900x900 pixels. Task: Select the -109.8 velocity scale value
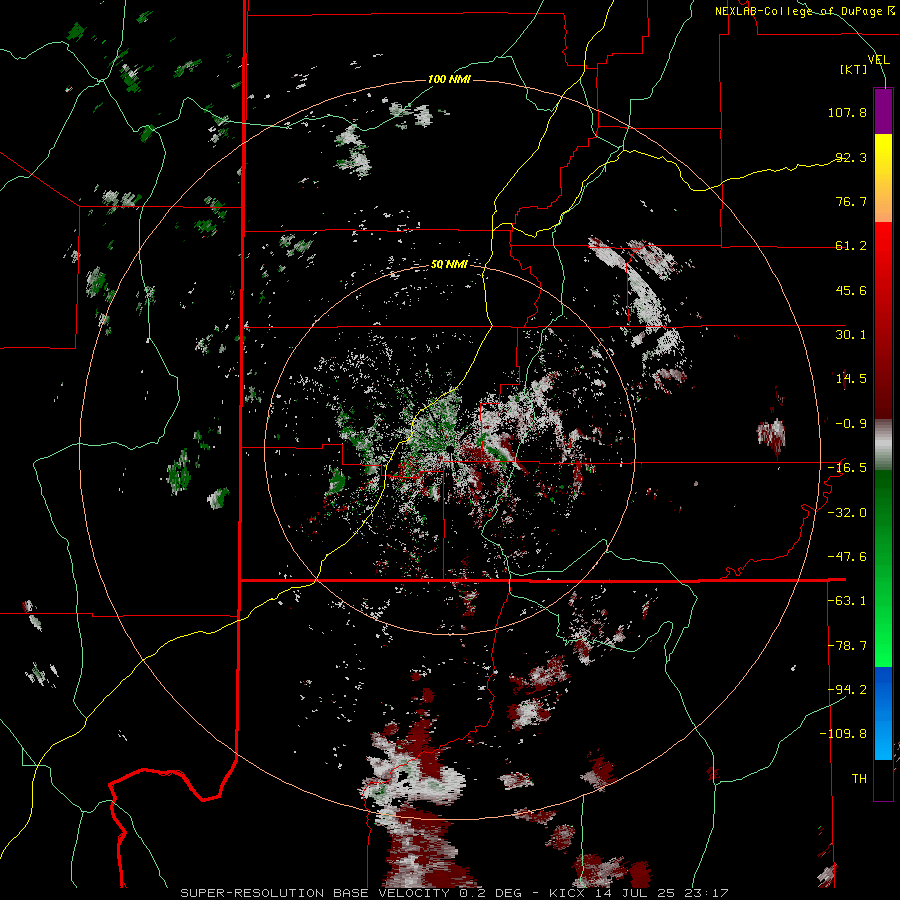(843, 734)
